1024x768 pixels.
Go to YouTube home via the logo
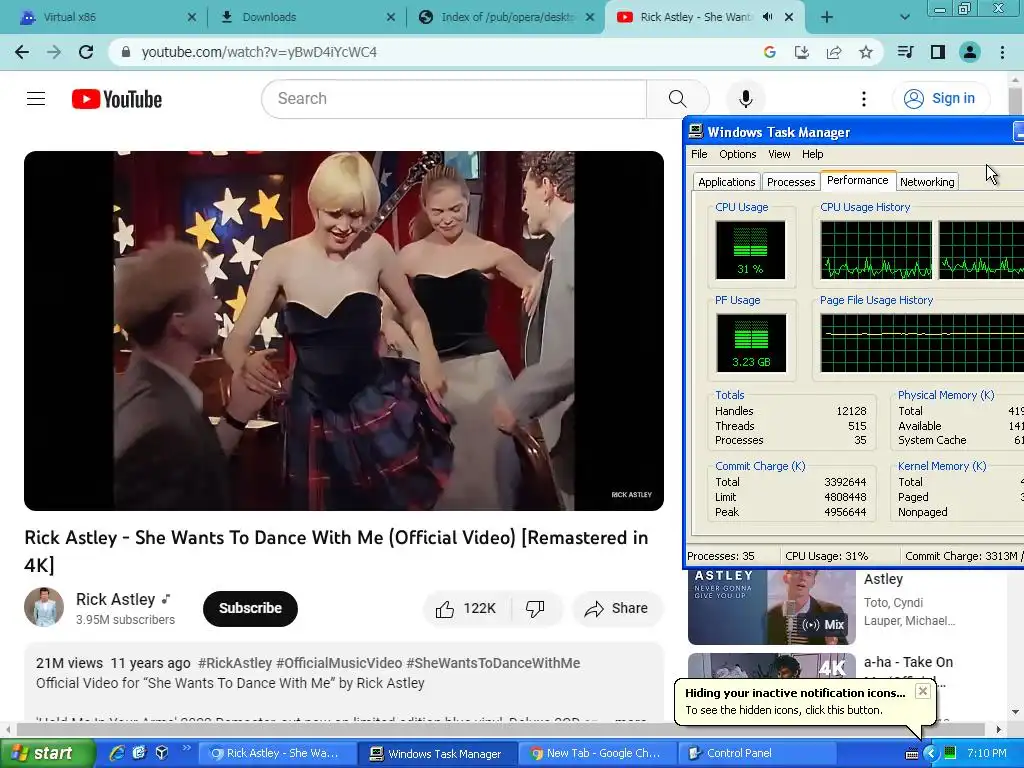(117, 99)
